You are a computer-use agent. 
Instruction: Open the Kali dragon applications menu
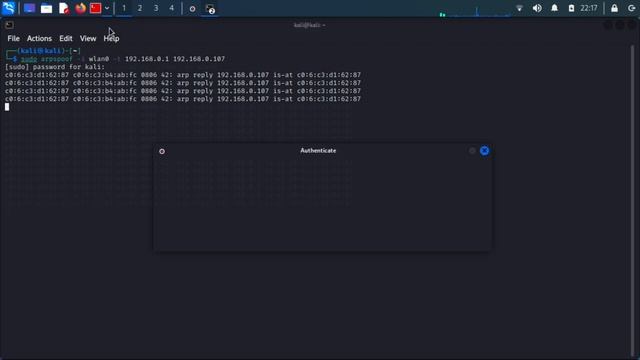click(9, 8)
